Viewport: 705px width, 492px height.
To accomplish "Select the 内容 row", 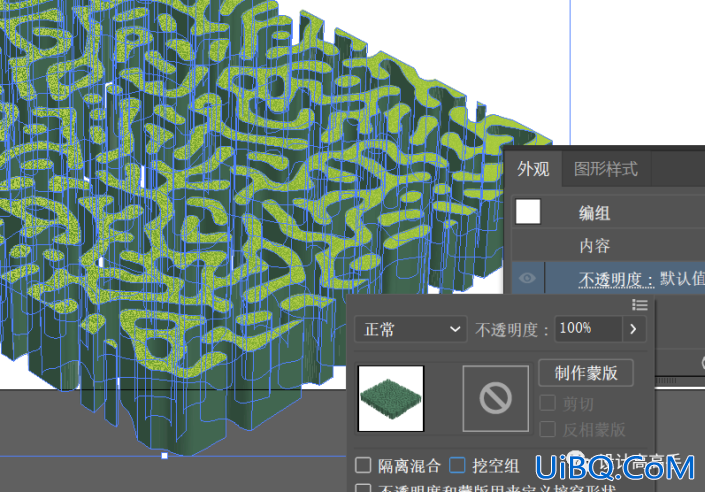I will pos(608,246).
